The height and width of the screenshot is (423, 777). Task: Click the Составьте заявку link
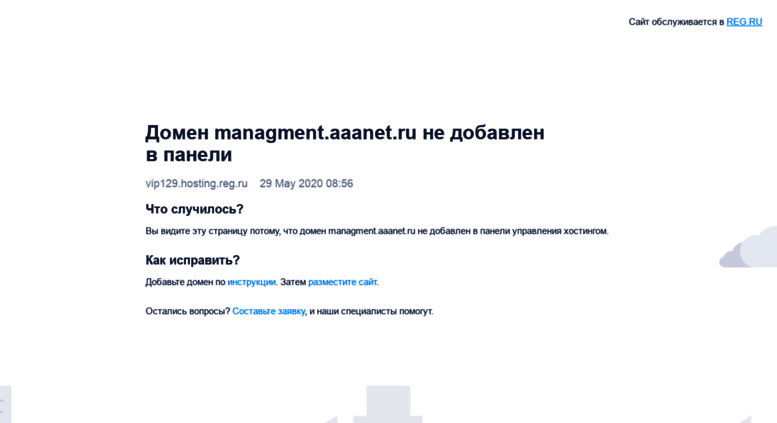coord(269,311)
